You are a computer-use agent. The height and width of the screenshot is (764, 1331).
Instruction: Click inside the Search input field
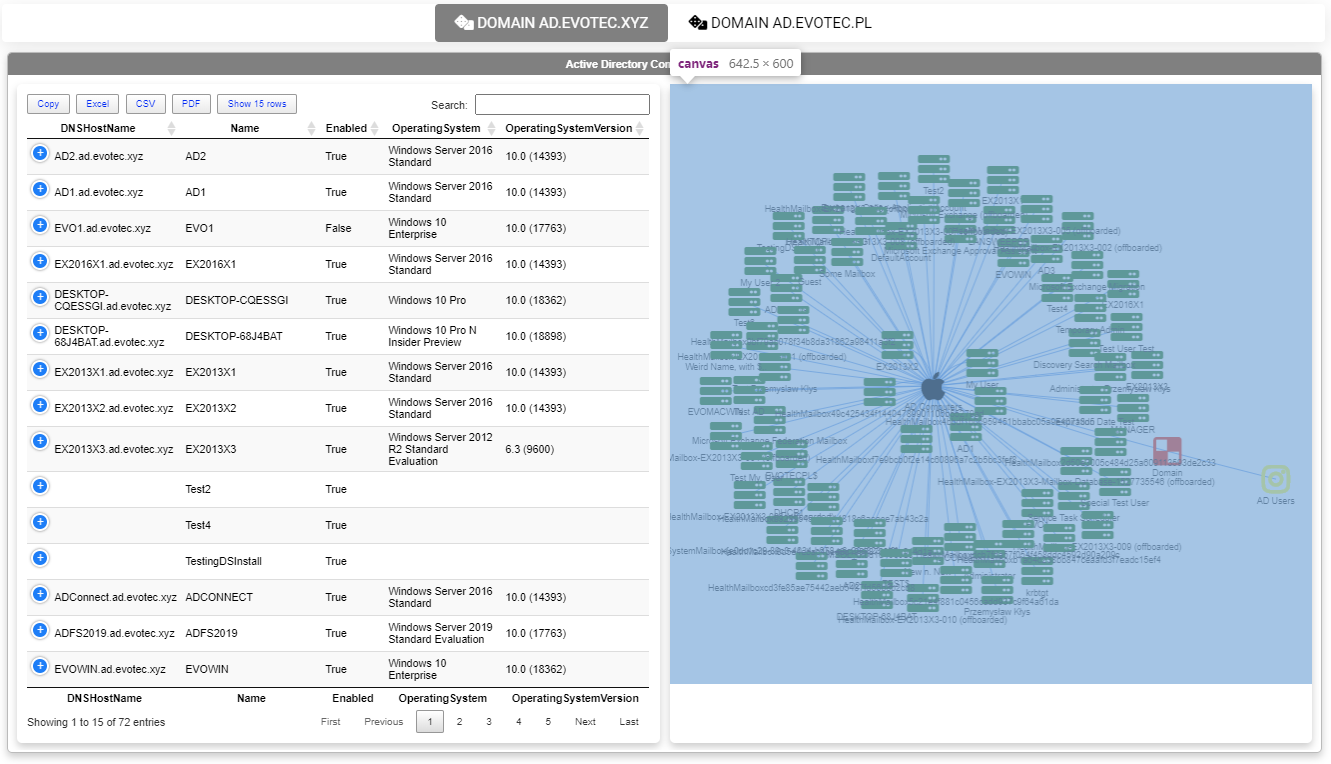(x=561, y=104)
